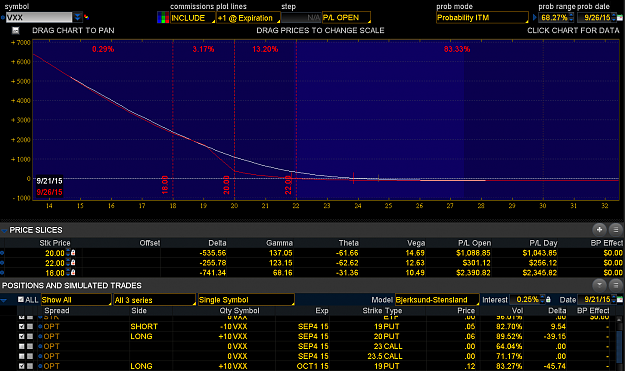This screenshot has width=625, height=371.
Task: Open Positions and Simulated Trades down-arrow button
Action: (x=599, y=285)
